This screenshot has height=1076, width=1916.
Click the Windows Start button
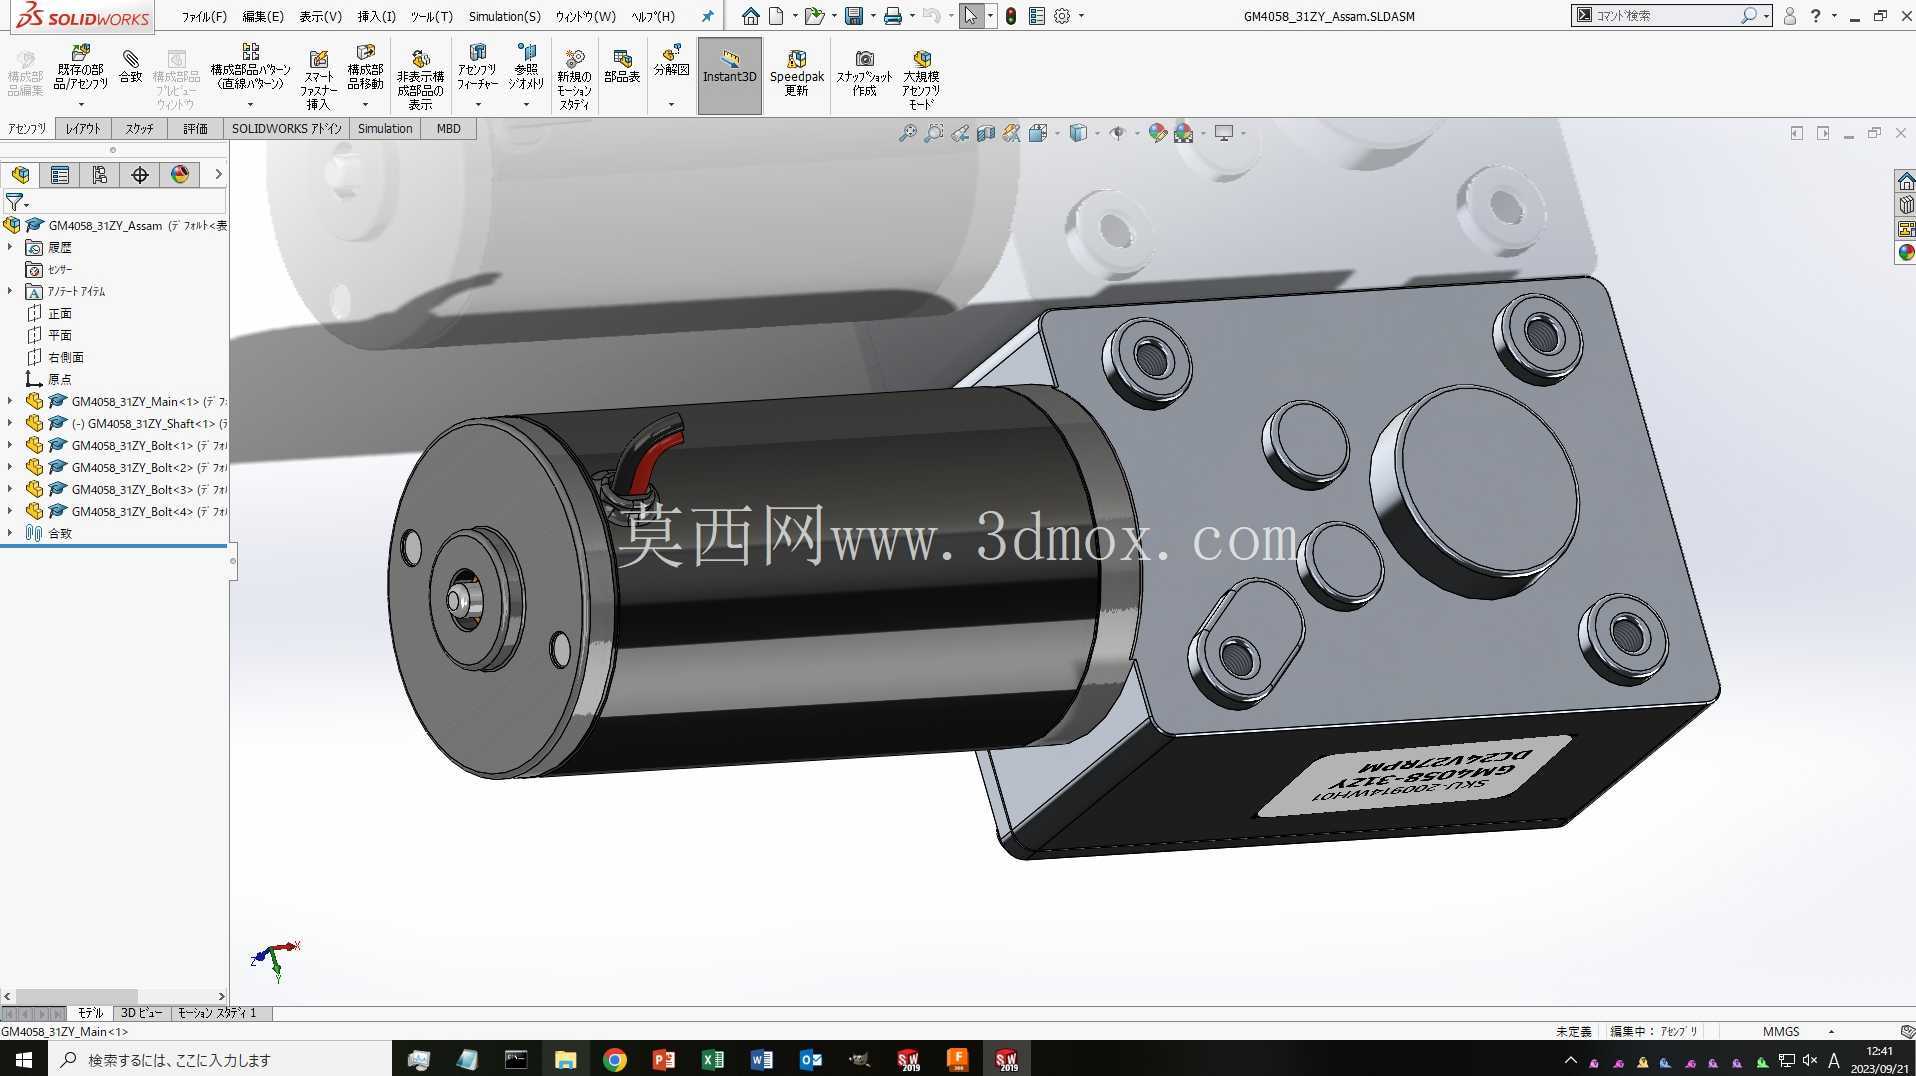[24, 1059]
